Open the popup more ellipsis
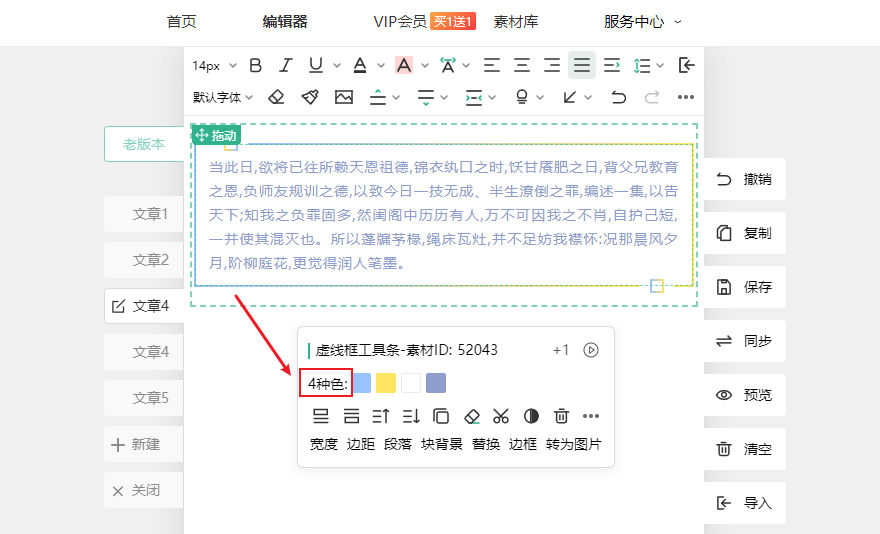880x534 pixels. point(590,416)
